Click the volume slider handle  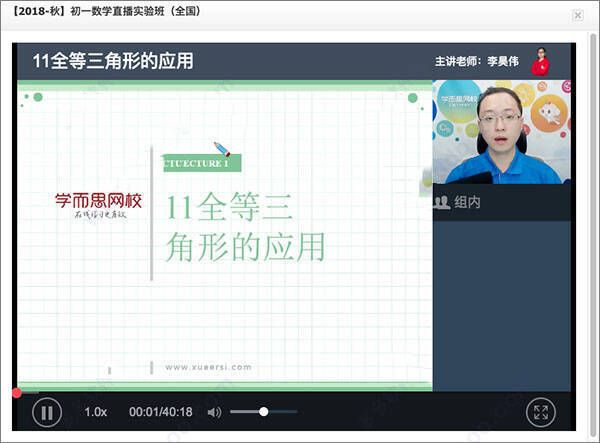click(x=263, y=412)
